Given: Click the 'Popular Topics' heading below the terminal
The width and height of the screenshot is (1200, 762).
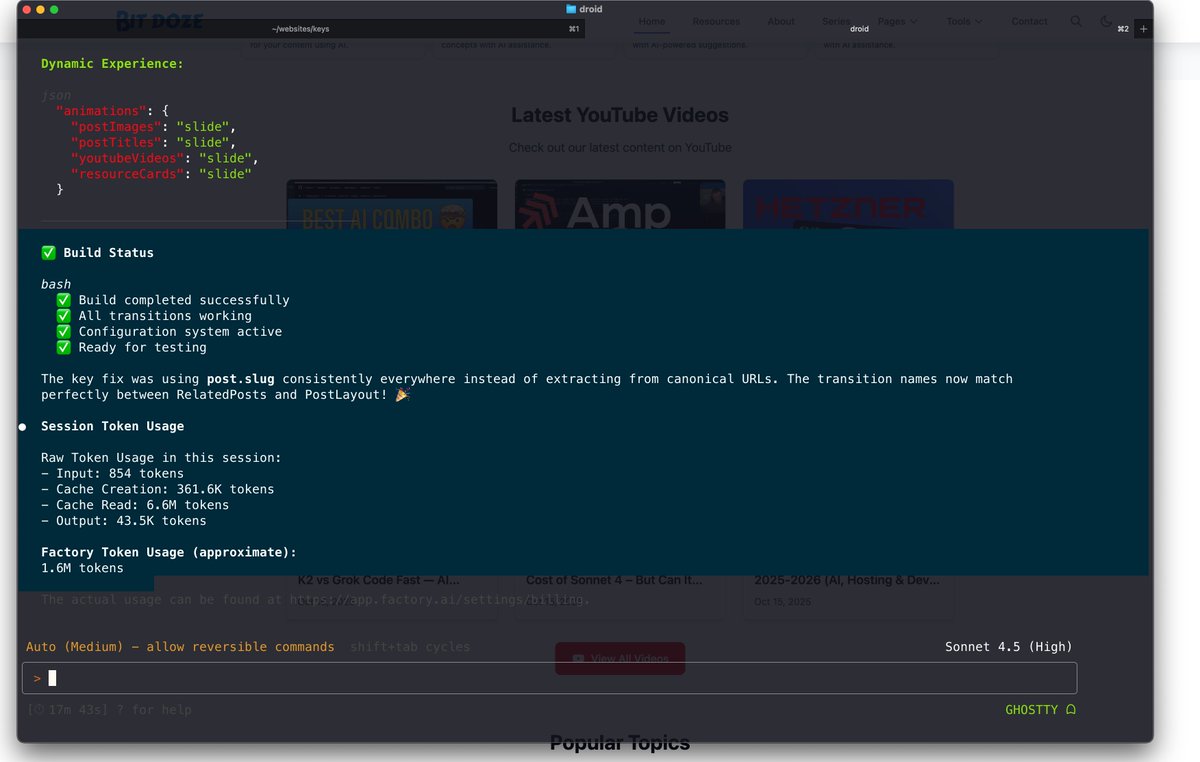Looking at the screenshot, I should pos(620,743).
